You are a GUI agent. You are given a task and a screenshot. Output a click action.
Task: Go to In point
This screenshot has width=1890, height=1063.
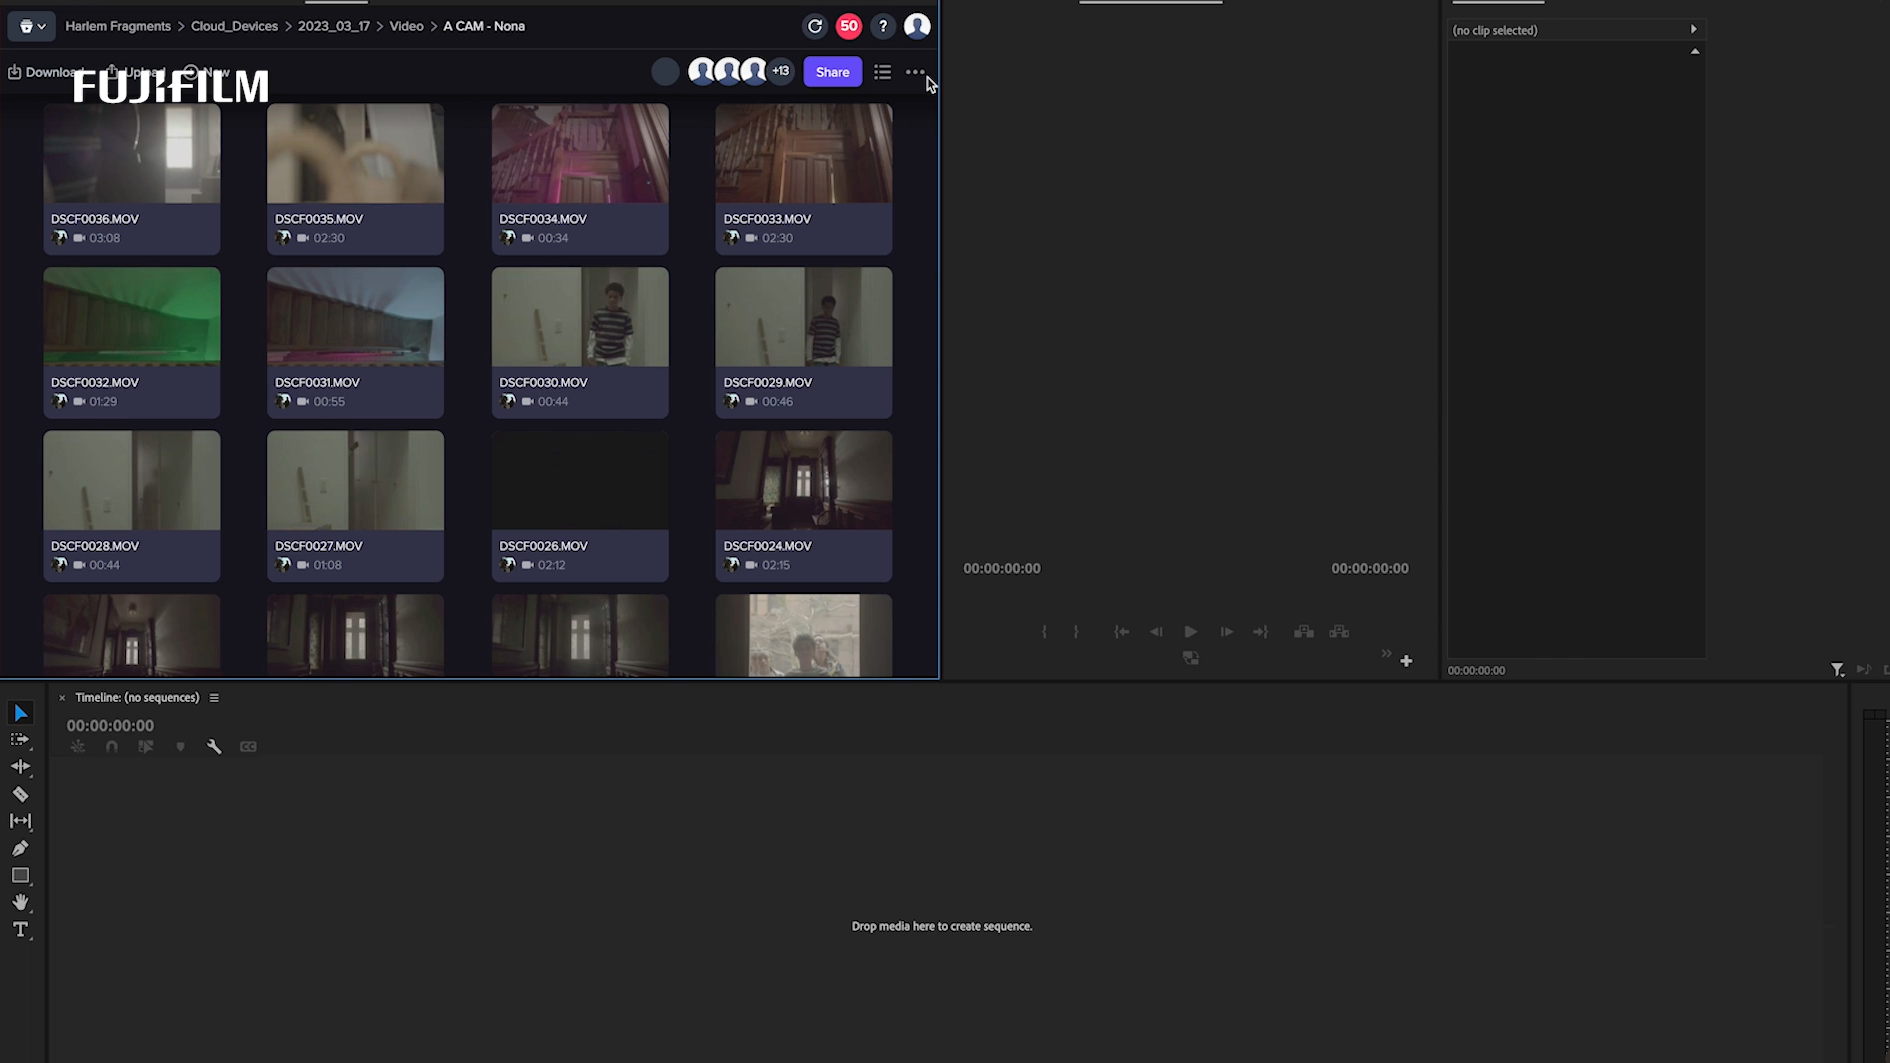point(1122,632)
